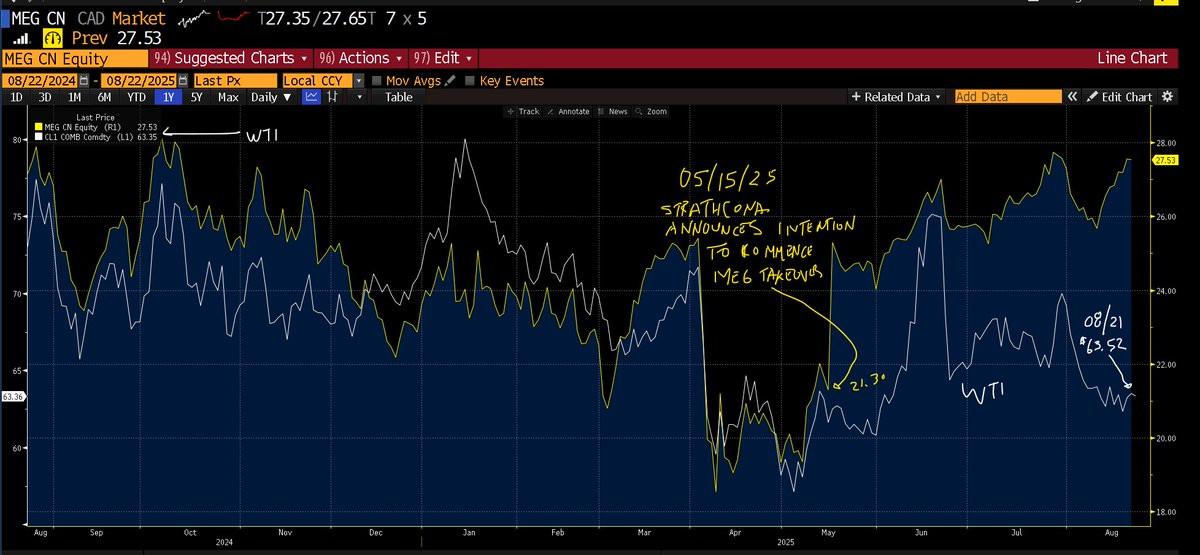Select the Annotate tool
1200x555 pixels.
coord(571,112)
